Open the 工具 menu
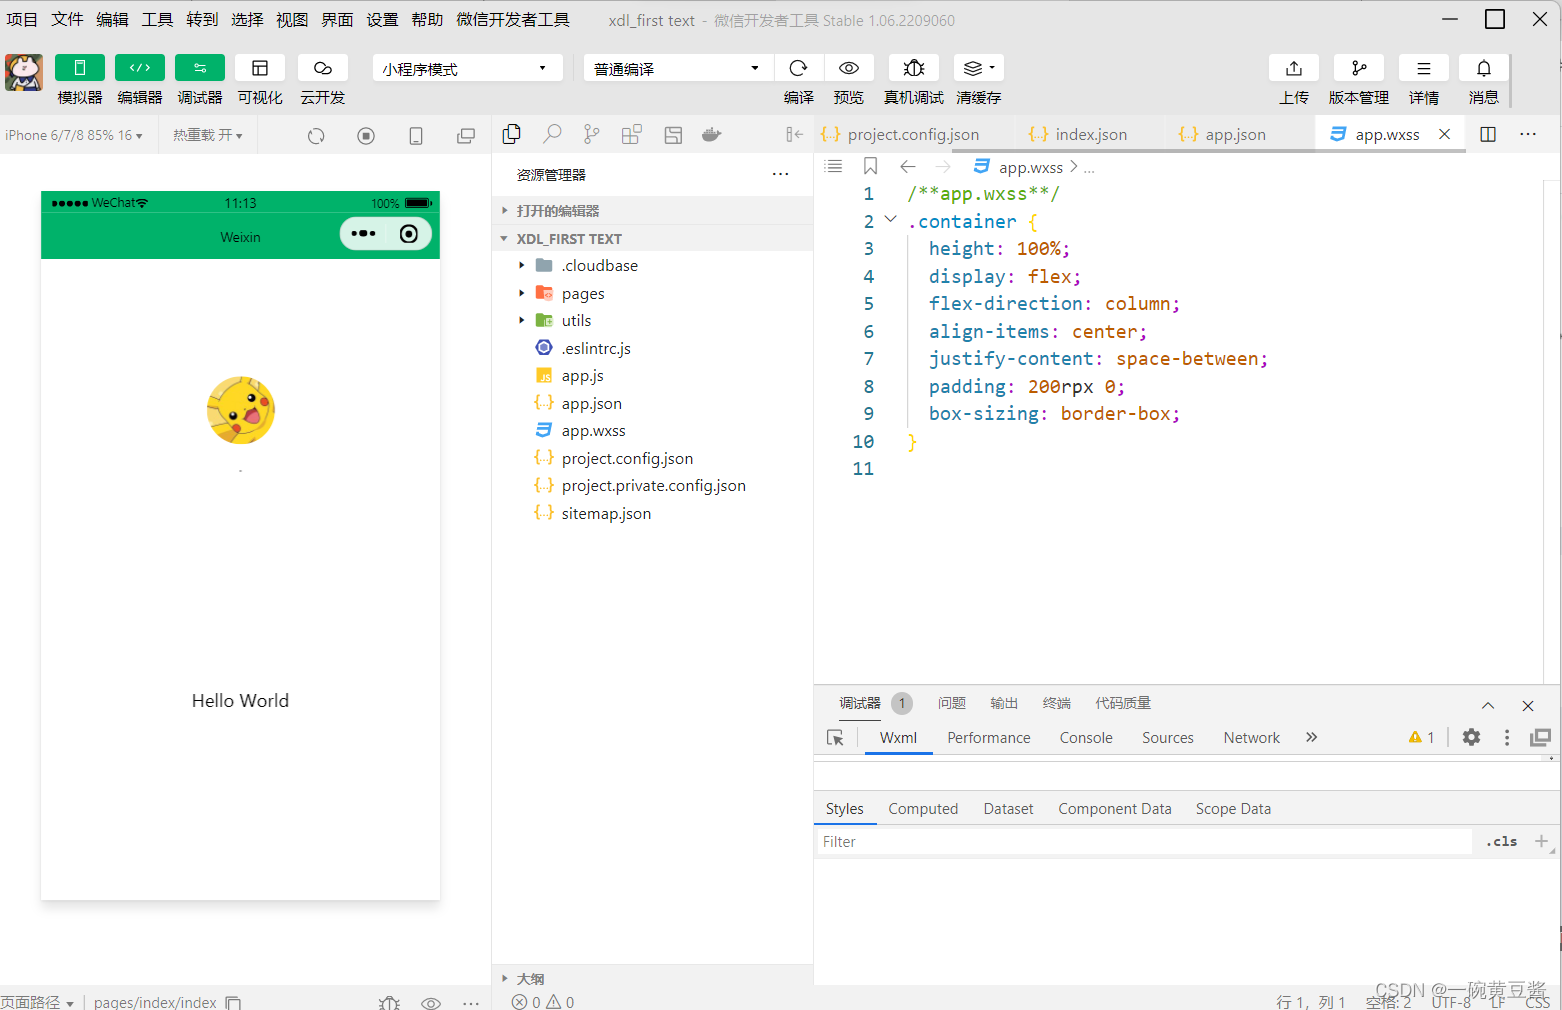The image size is (1562, 1010). click(x=157, y=20)
